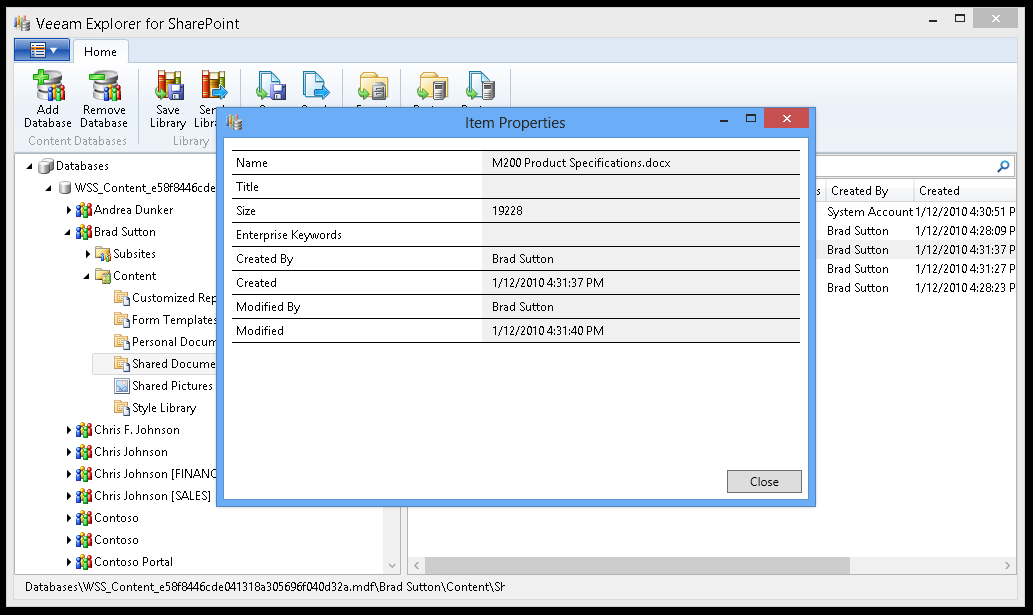Click the tree scrollbar down arrow
This screenshot has width=1033, height=615.
tap(392, 566)
